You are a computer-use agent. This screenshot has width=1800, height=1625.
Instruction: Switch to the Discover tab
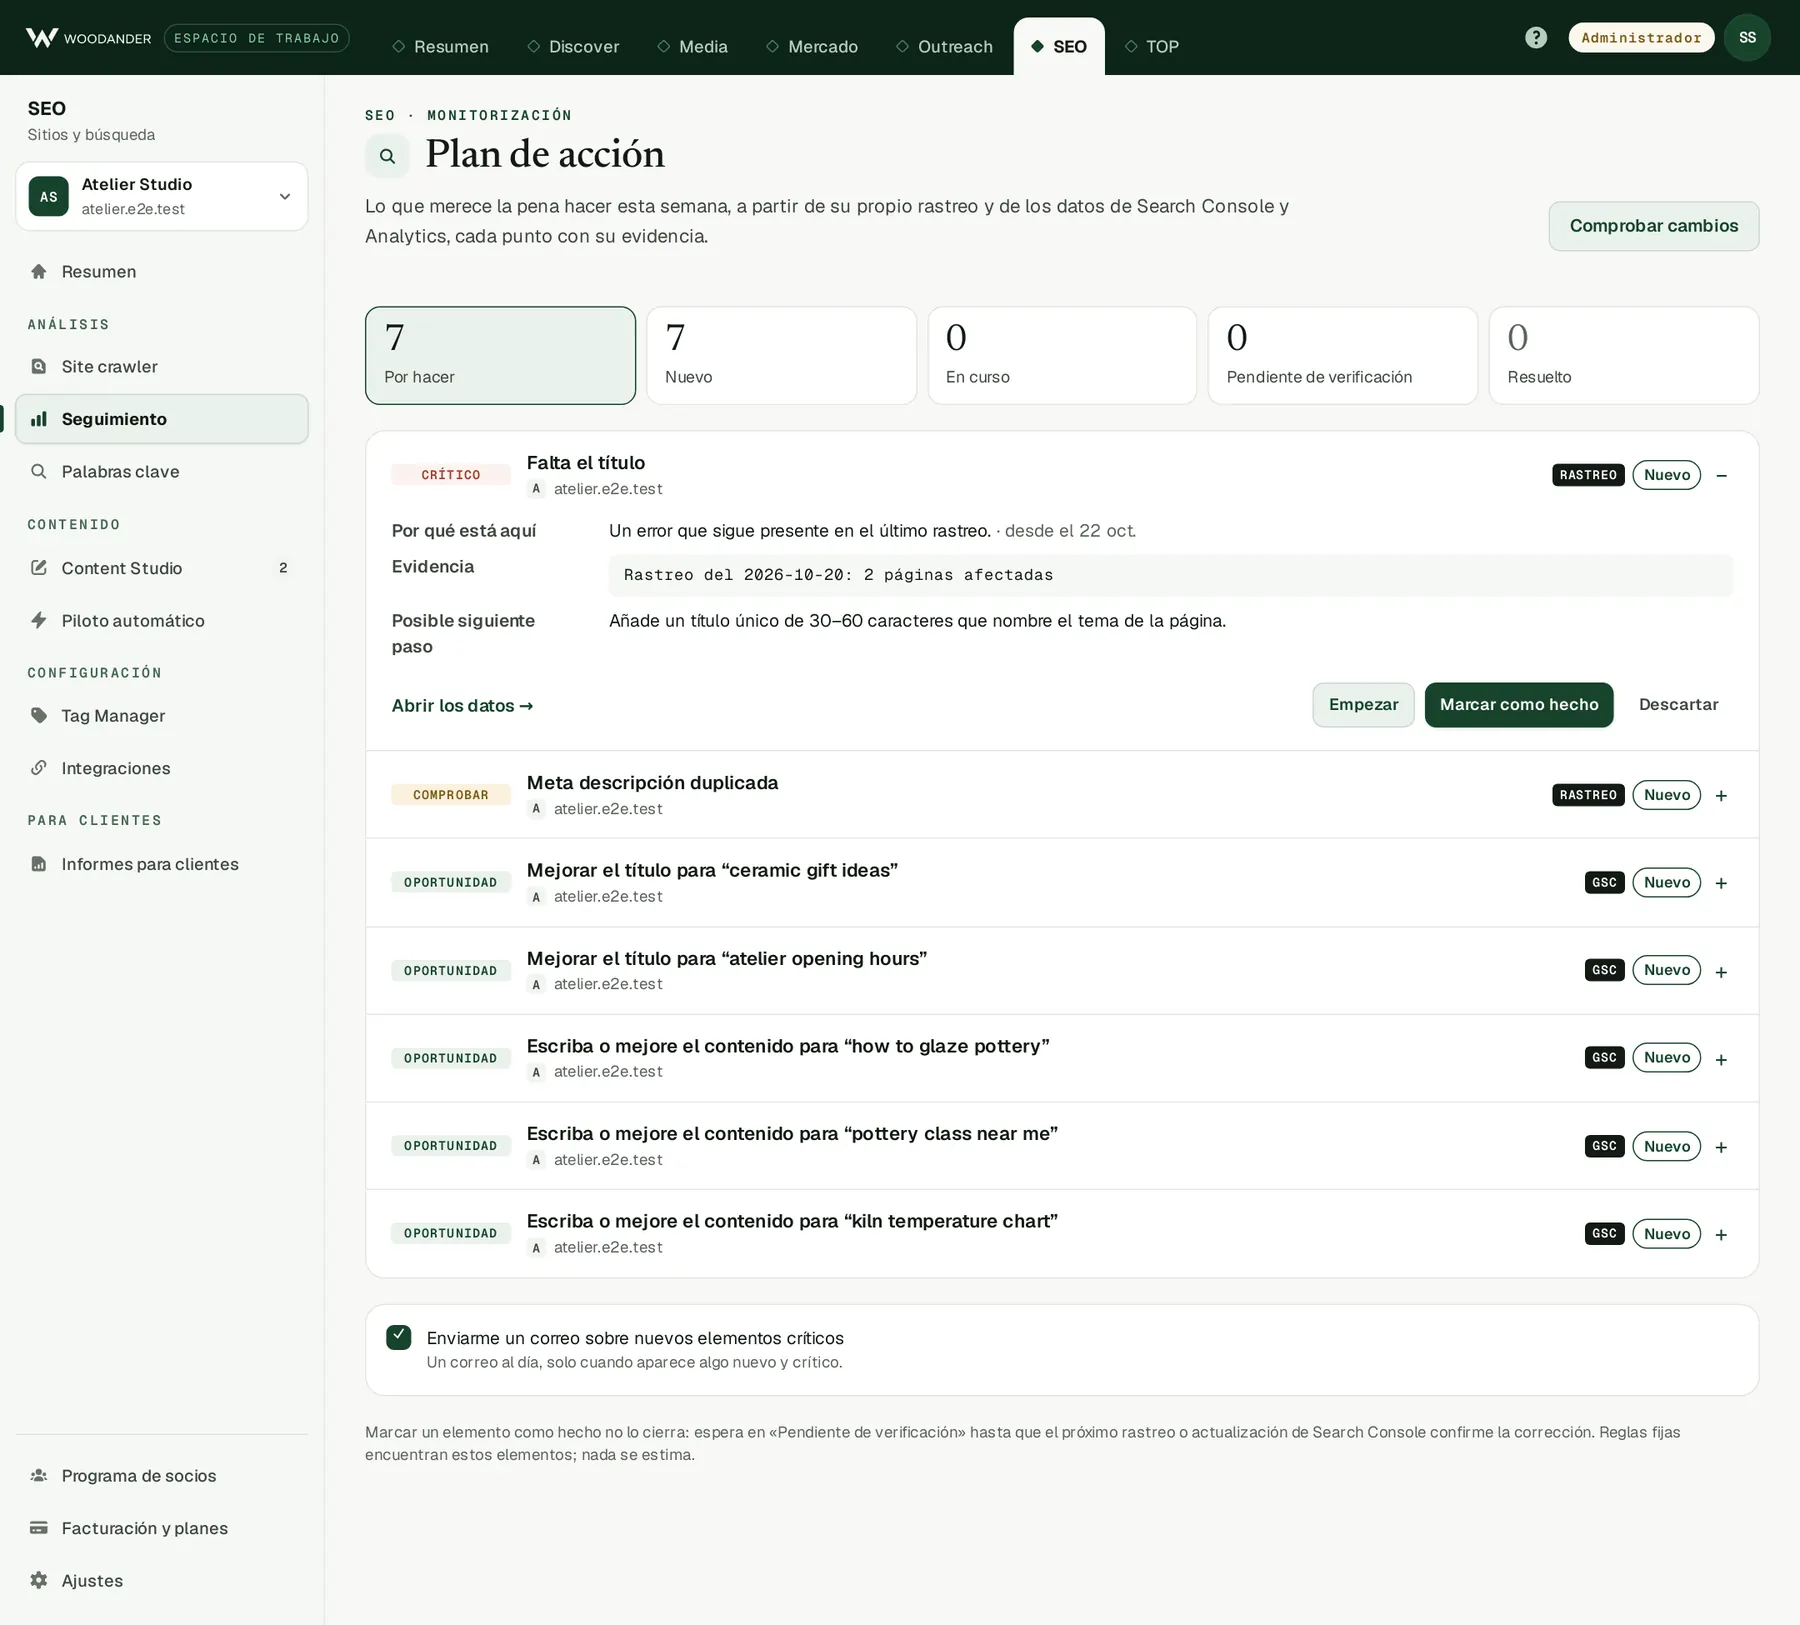[x=573, y=47]
